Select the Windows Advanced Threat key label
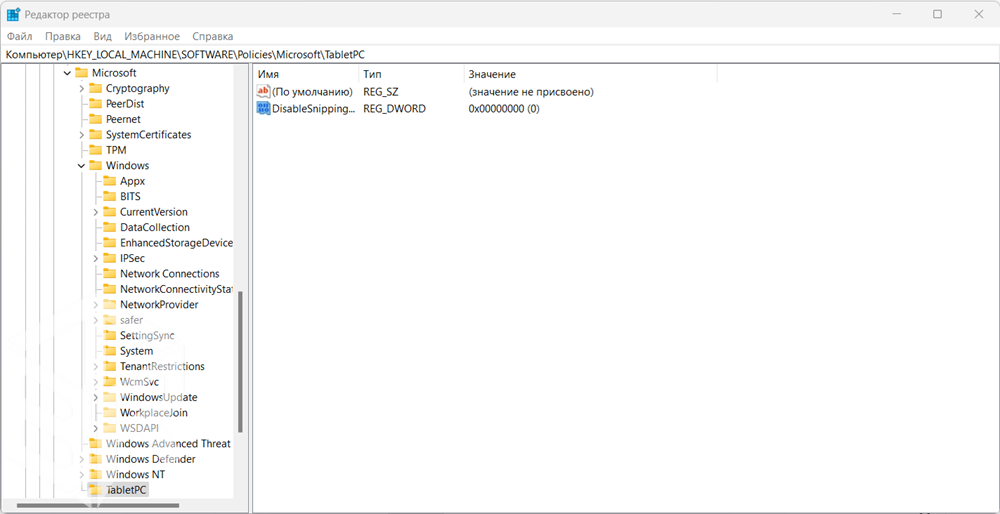Image resolution: width=1000 pixels, height=514 pixels. click(x=168, y=444)
